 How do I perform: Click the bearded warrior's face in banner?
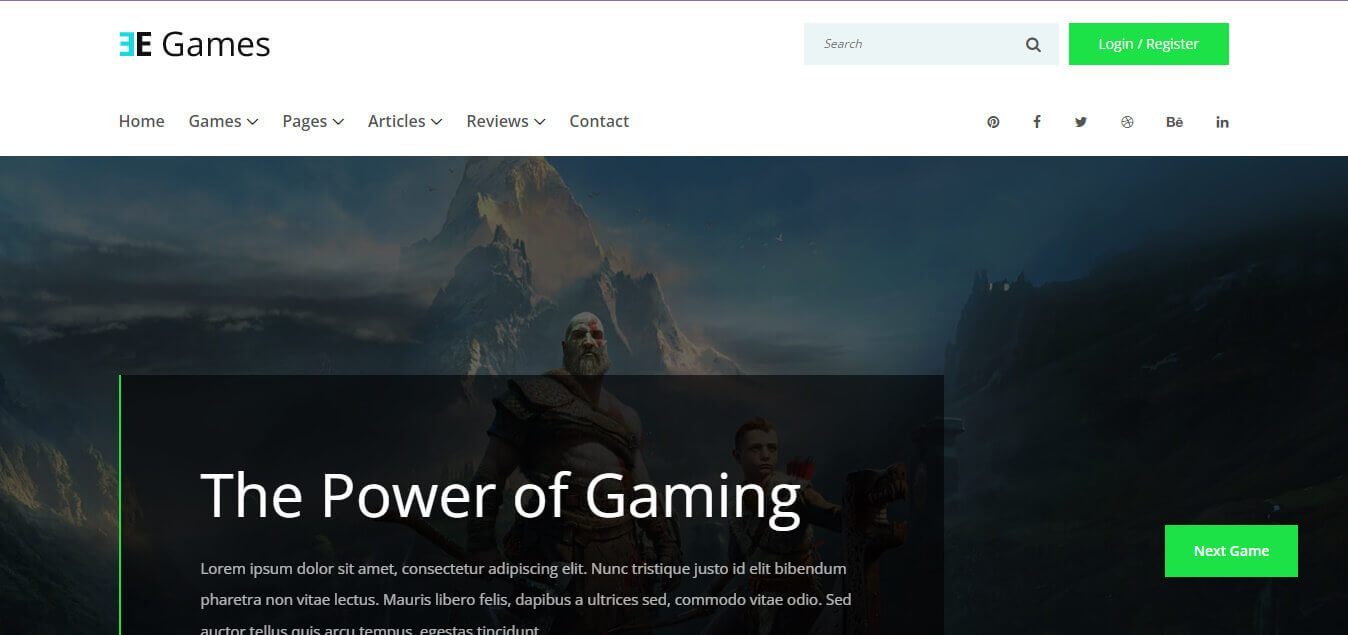click(x=584, y=344)
